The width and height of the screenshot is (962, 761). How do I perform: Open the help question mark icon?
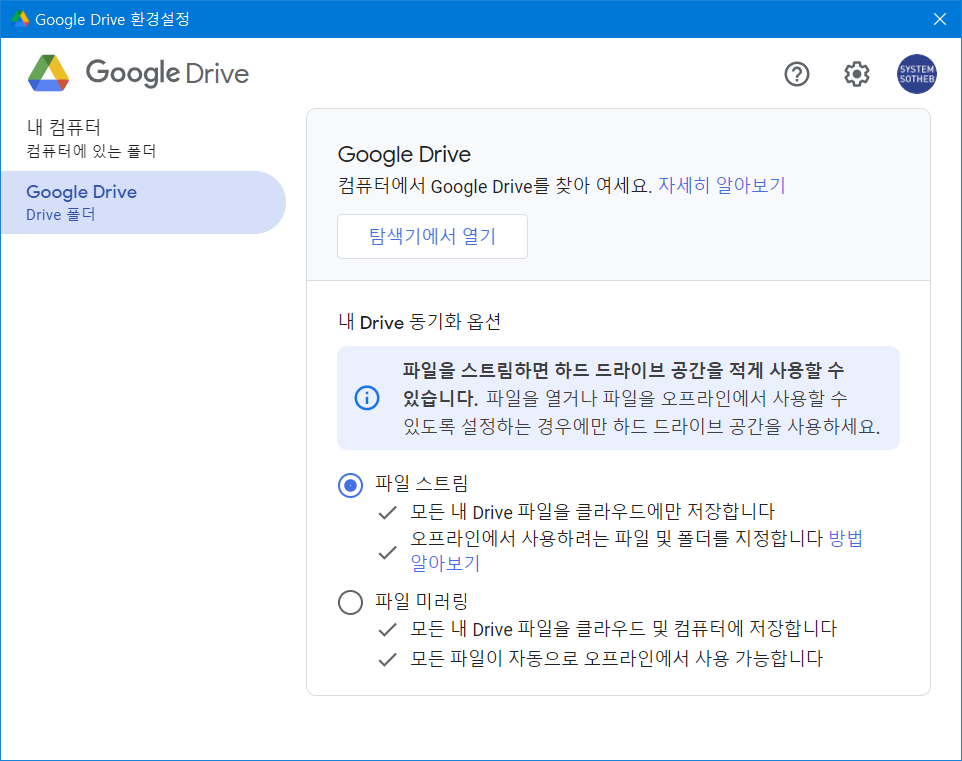[796, 74]
